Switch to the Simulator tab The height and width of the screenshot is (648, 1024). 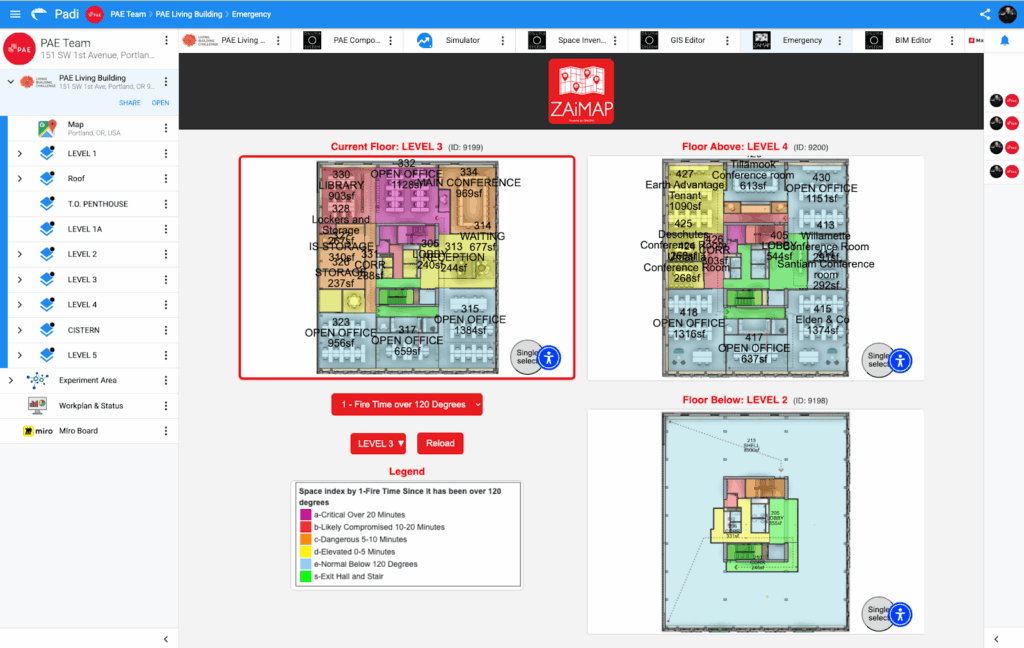pos(463,41)
